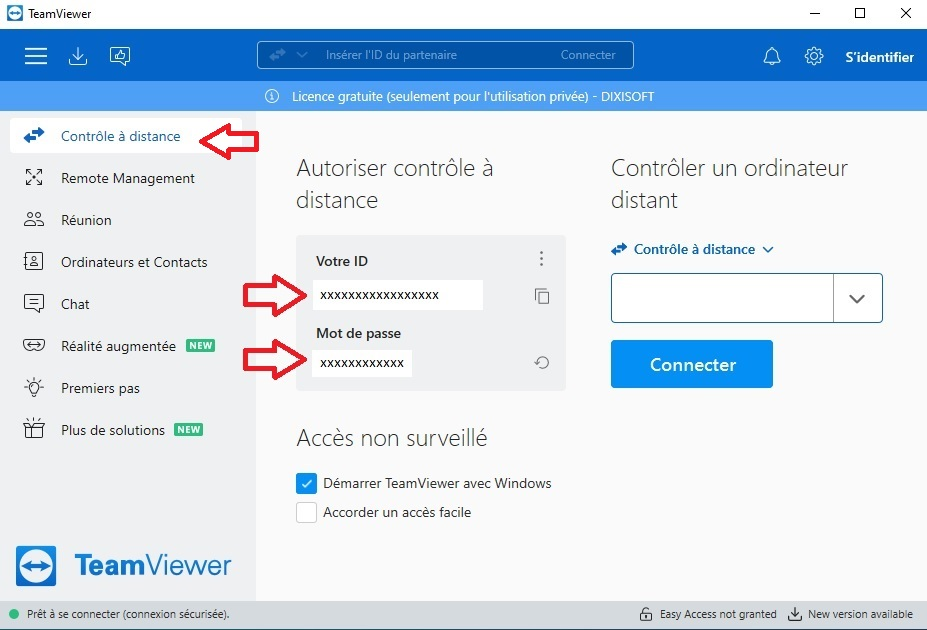The width and height of the screenshot is (927, 630).
Task: Copy Votre ID with the copy icon
Action: coord(542,295)
